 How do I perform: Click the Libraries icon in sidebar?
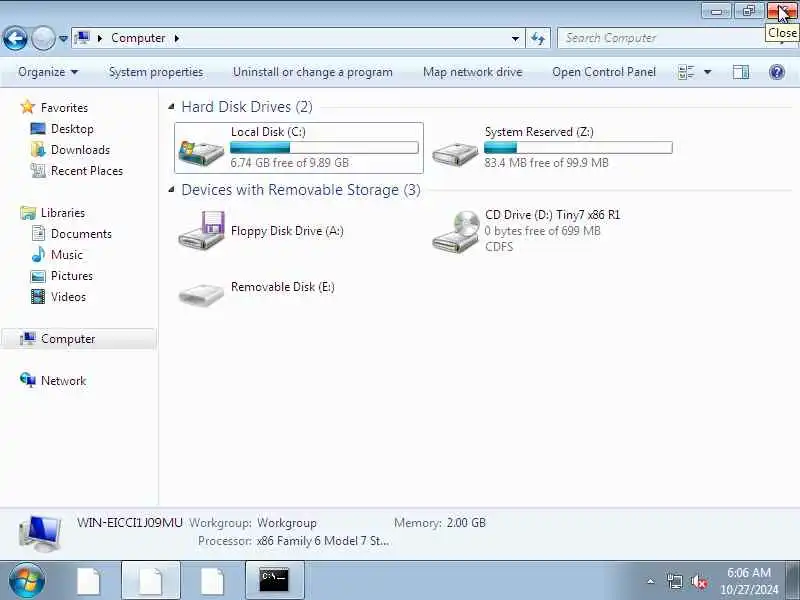click(x=28, y=212)
